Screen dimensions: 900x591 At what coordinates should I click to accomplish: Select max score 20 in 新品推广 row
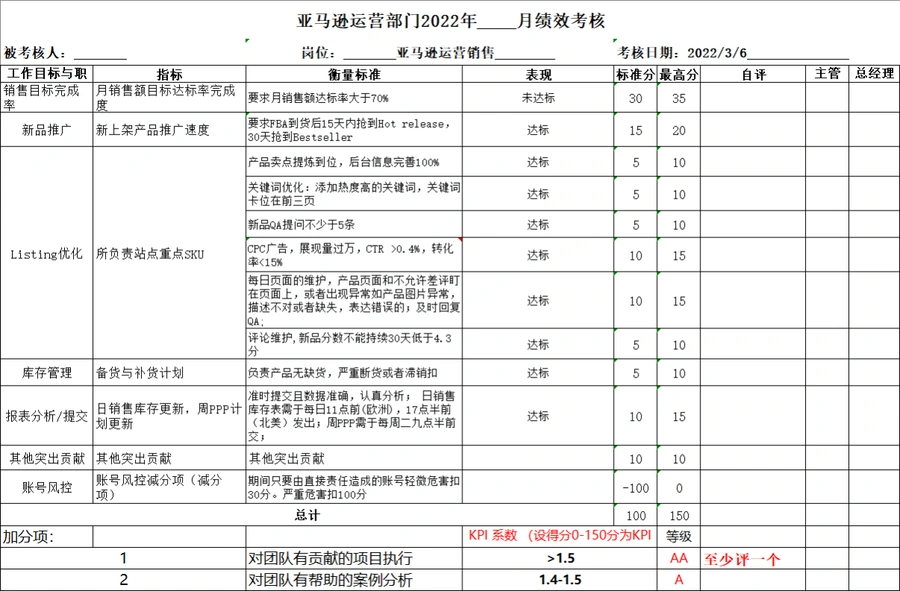(x=678, y=130)
